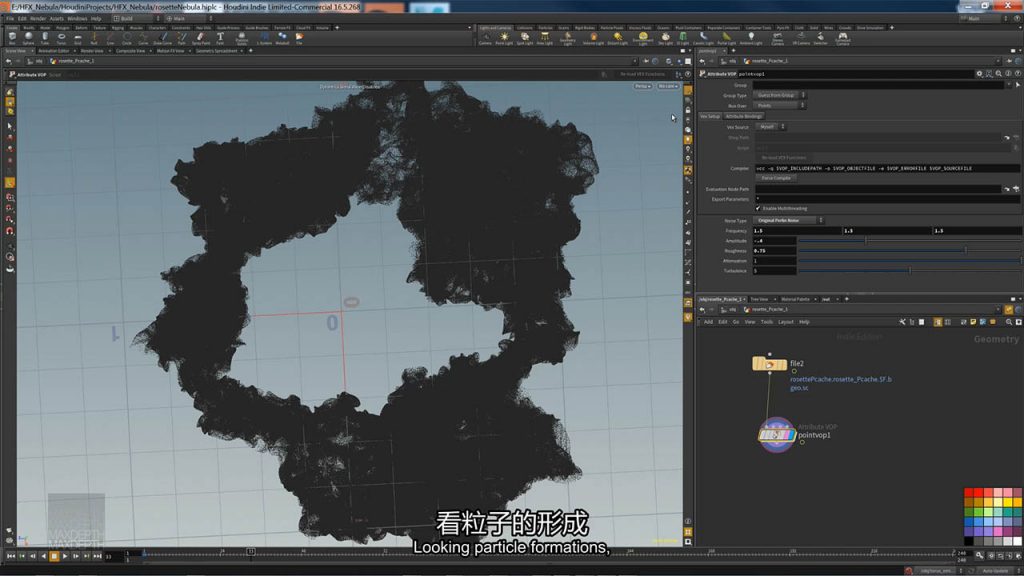The image size is (1024, 576).
Task: Add a Switcher from the shelf
Action: click(x=820, y=39)
